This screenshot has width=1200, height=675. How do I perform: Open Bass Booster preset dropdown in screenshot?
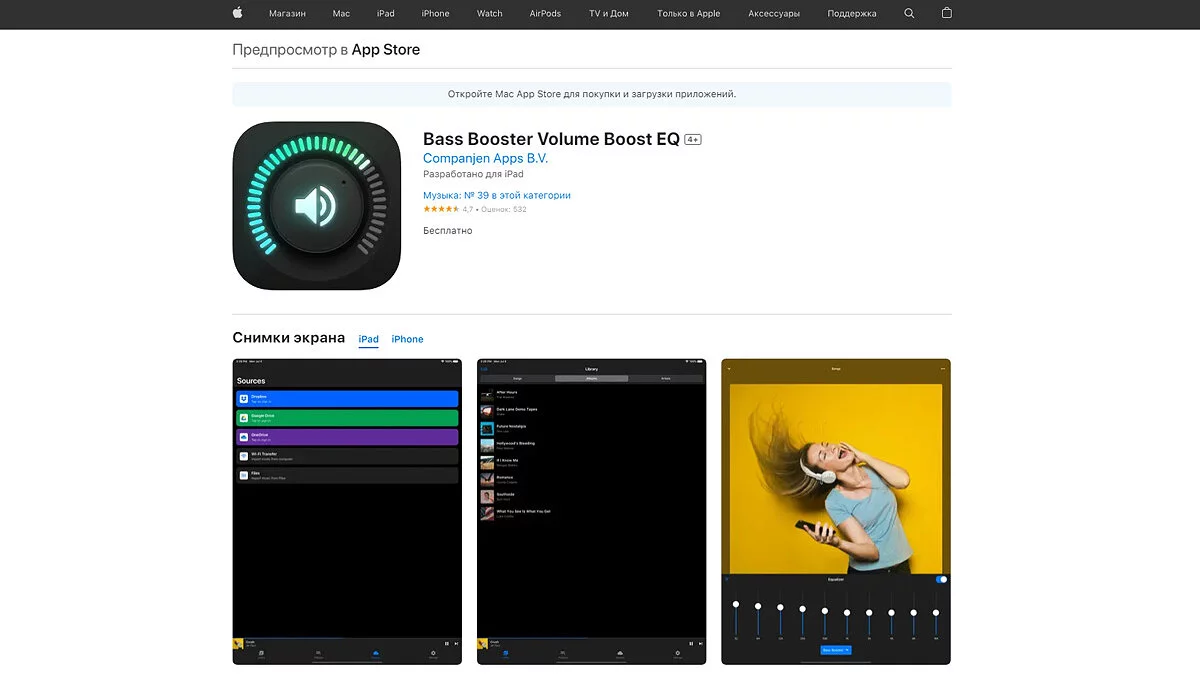836,650
